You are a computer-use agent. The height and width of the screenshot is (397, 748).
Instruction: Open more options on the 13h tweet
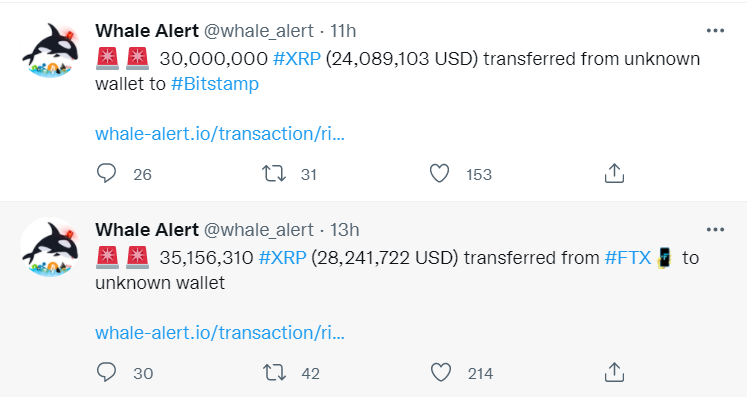715,230
